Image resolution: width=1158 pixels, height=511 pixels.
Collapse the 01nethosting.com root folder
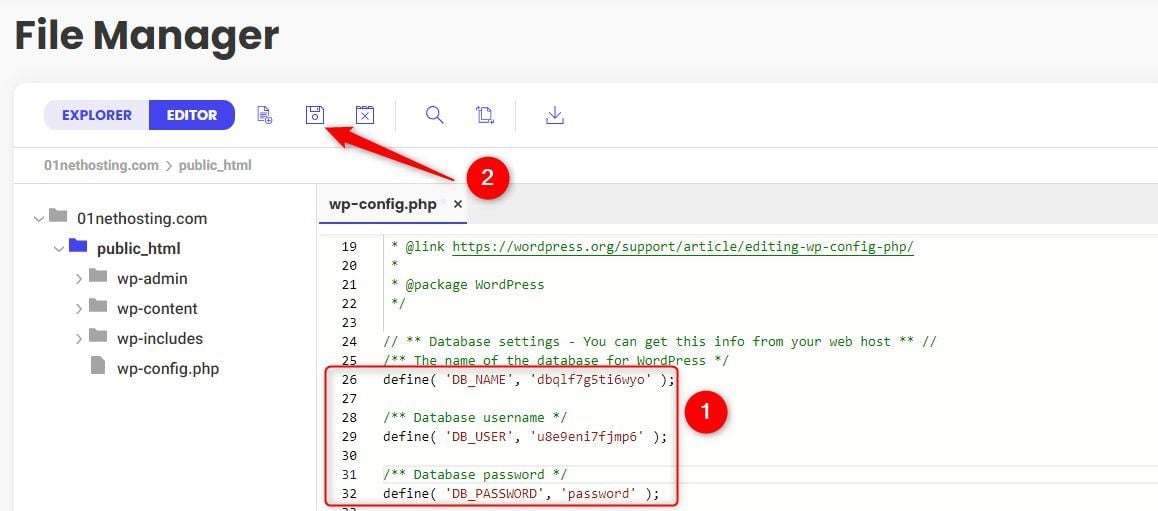(38, 219)
